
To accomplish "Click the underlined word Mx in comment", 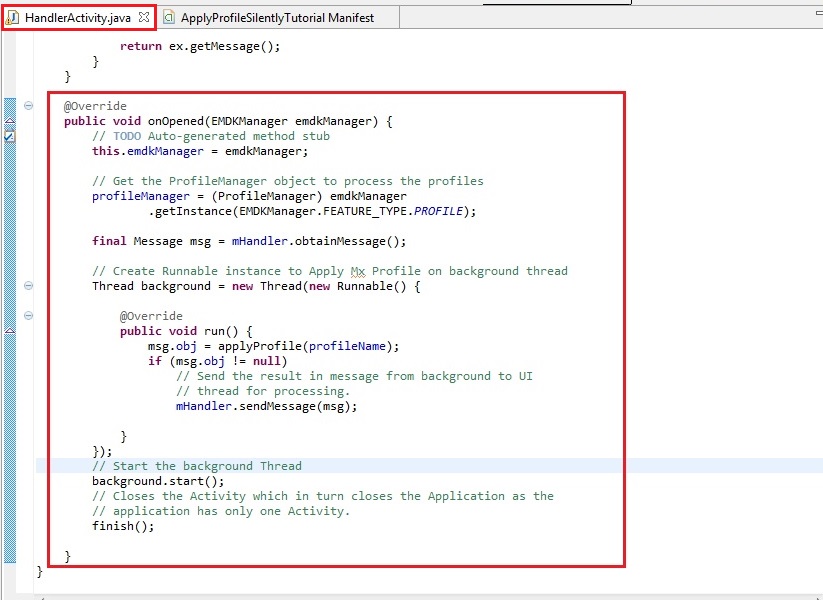I will coord(358,271).
